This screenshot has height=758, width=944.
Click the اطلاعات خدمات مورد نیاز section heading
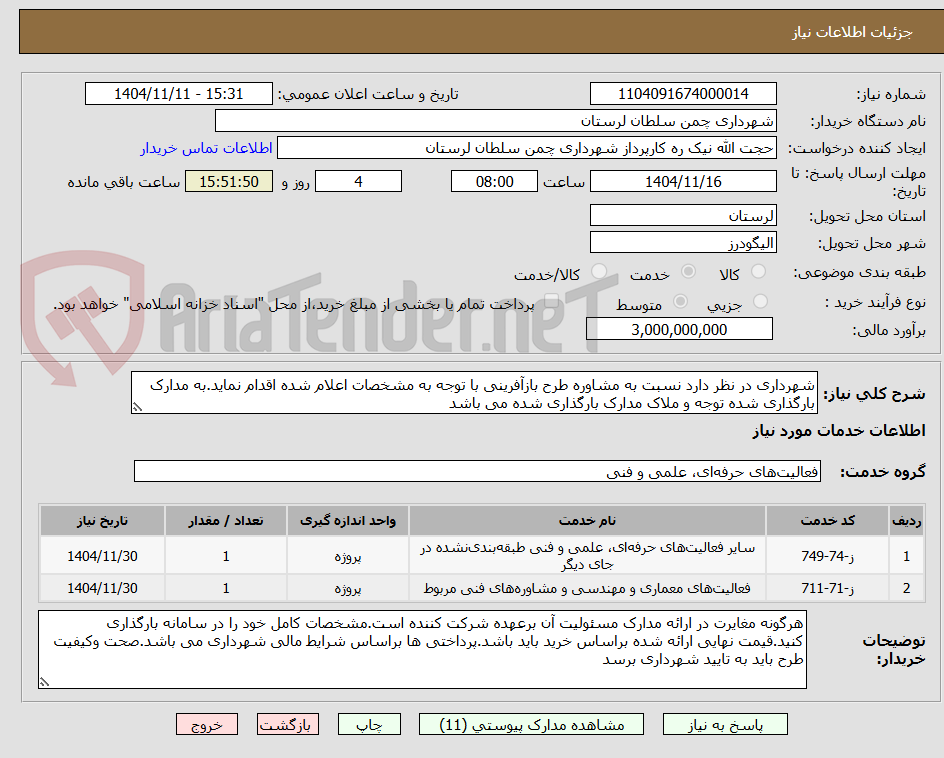[x=839, y=430]
